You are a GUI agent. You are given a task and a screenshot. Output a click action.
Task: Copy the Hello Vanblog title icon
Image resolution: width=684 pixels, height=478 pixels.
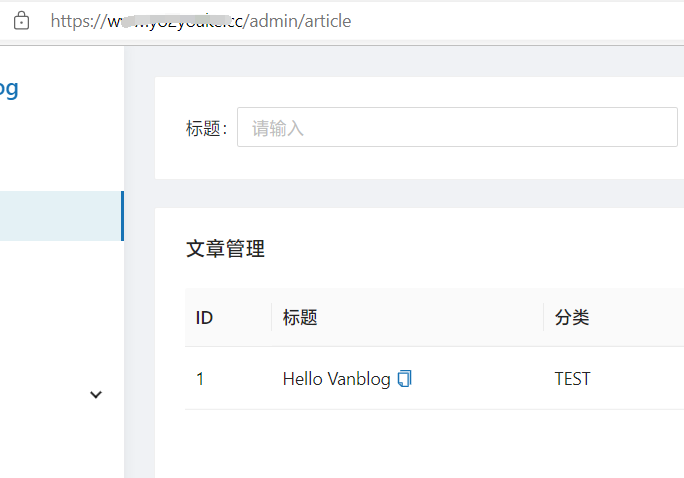click(404, 379)
